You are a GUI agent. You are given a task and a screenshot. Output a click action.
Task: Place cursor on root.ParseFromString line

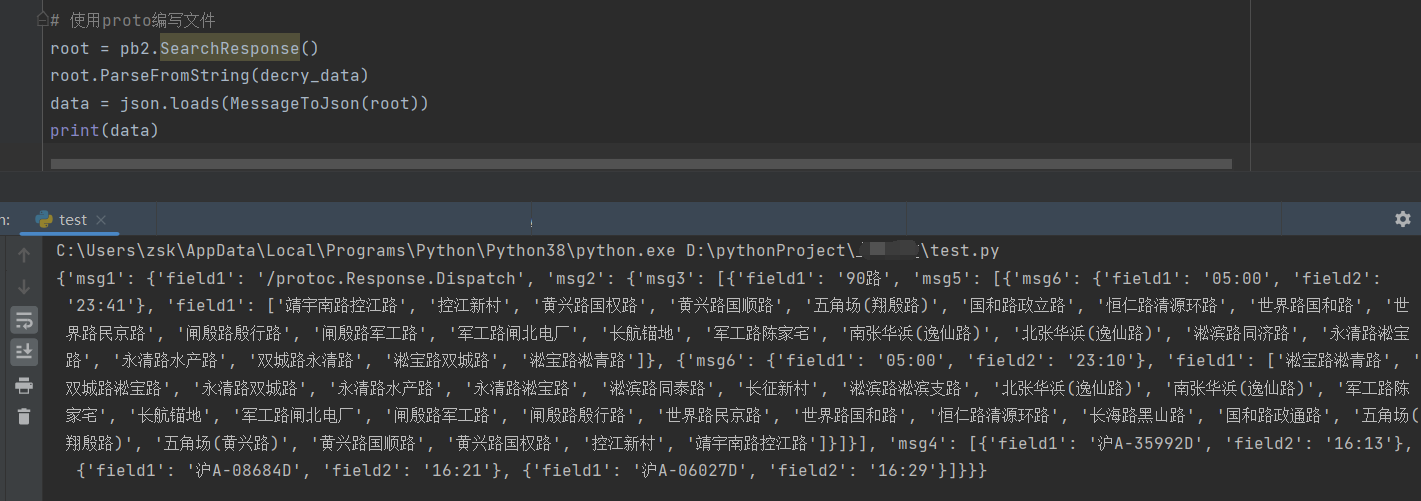click(209, 75)
